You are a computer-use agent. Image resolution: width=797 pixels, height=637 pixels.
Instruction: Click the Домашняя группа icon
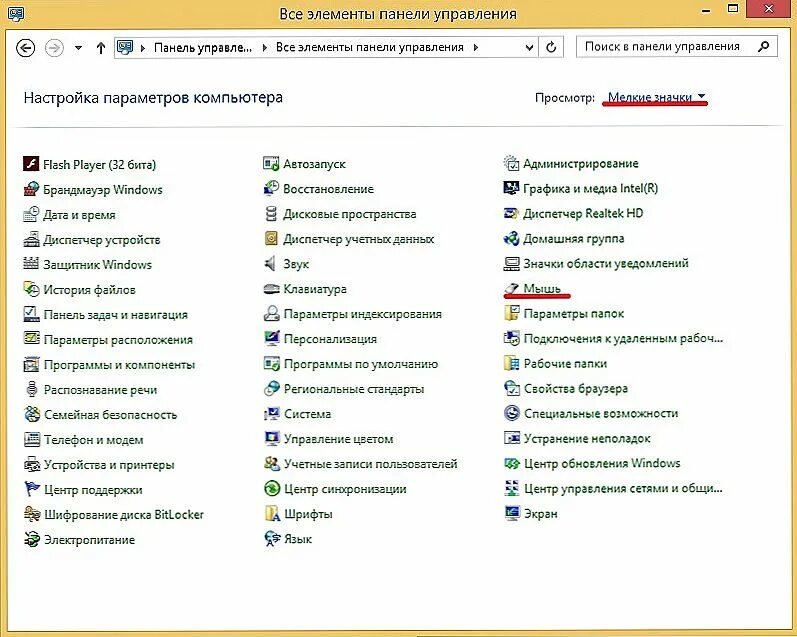point(511,238)
